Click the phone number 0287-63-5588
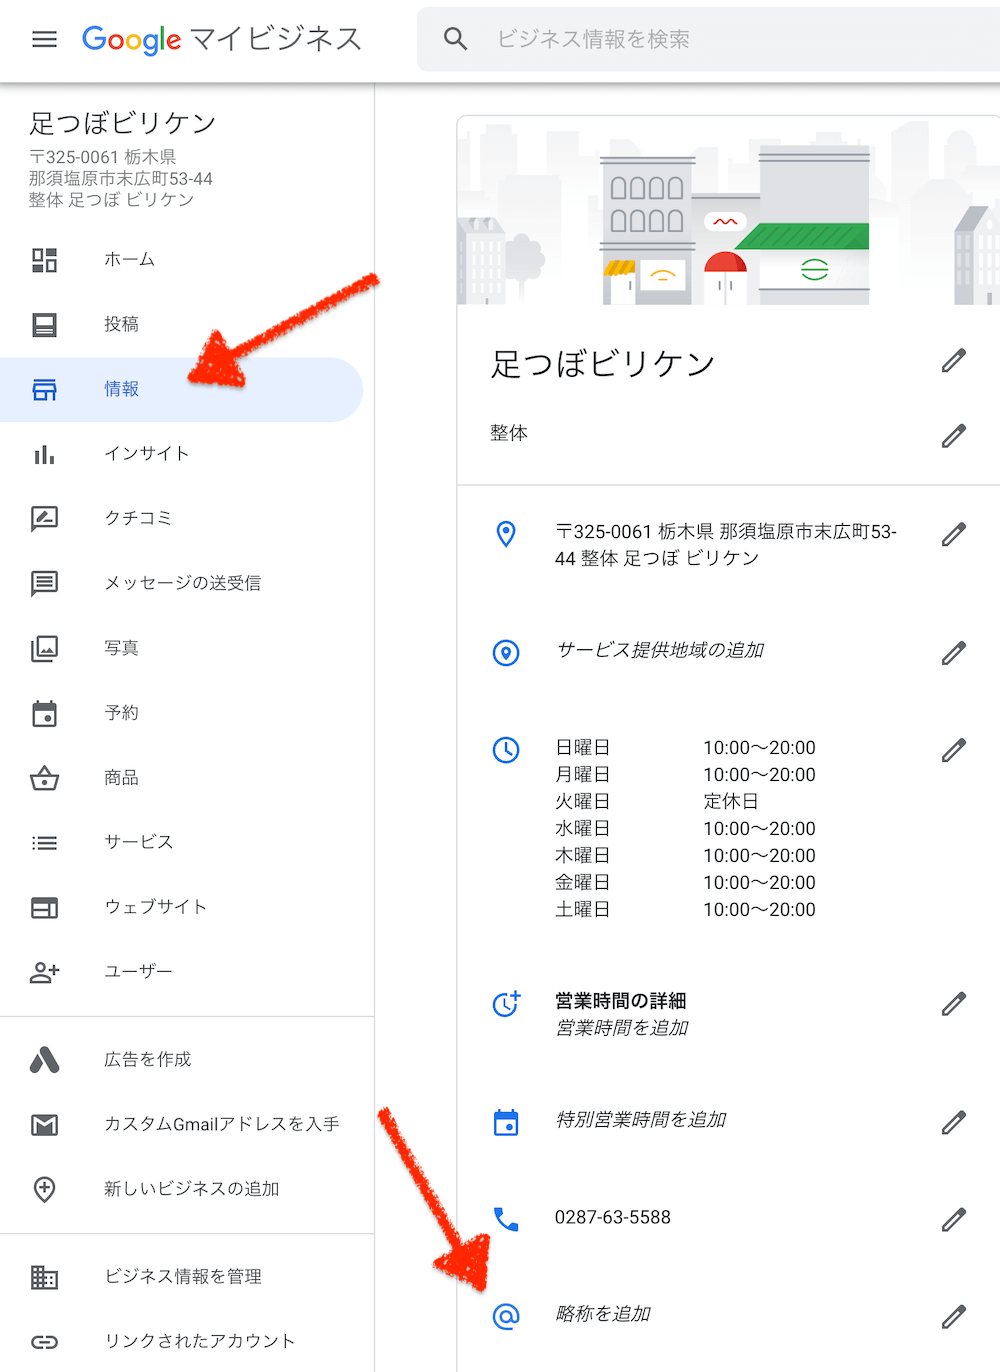 (613, 1217)
